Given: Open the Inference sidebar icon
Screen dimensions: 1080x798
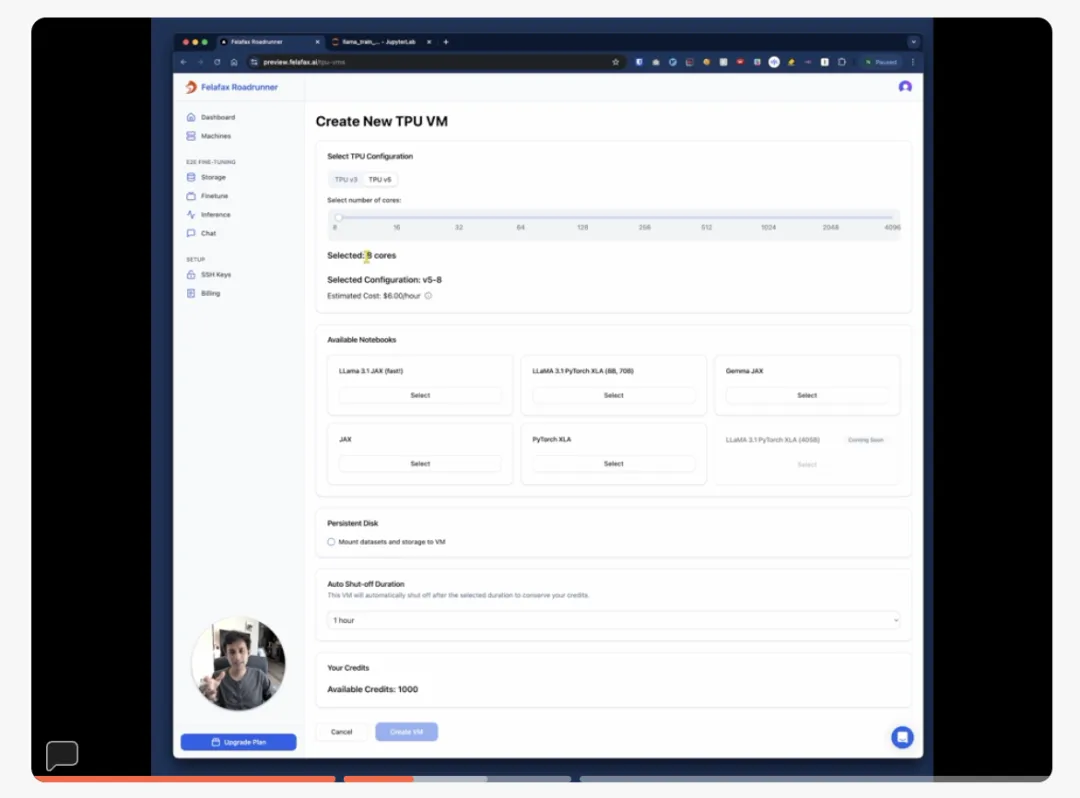Looking at the screenshot, I should click(191, 214).
